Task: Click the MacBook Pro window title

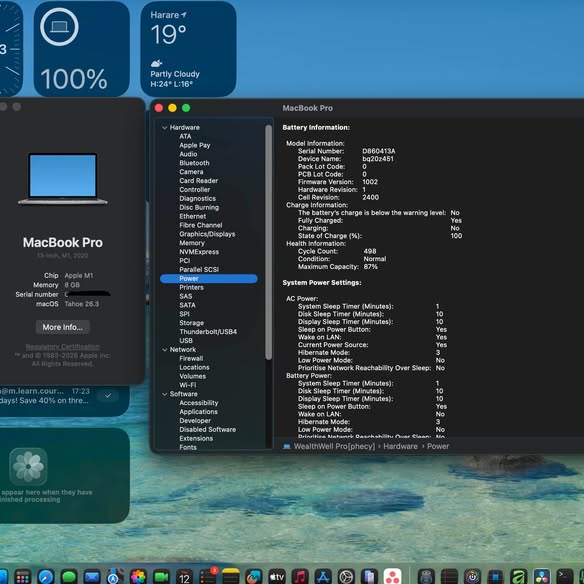Action: pyautogui.click(x=307, y=108)
